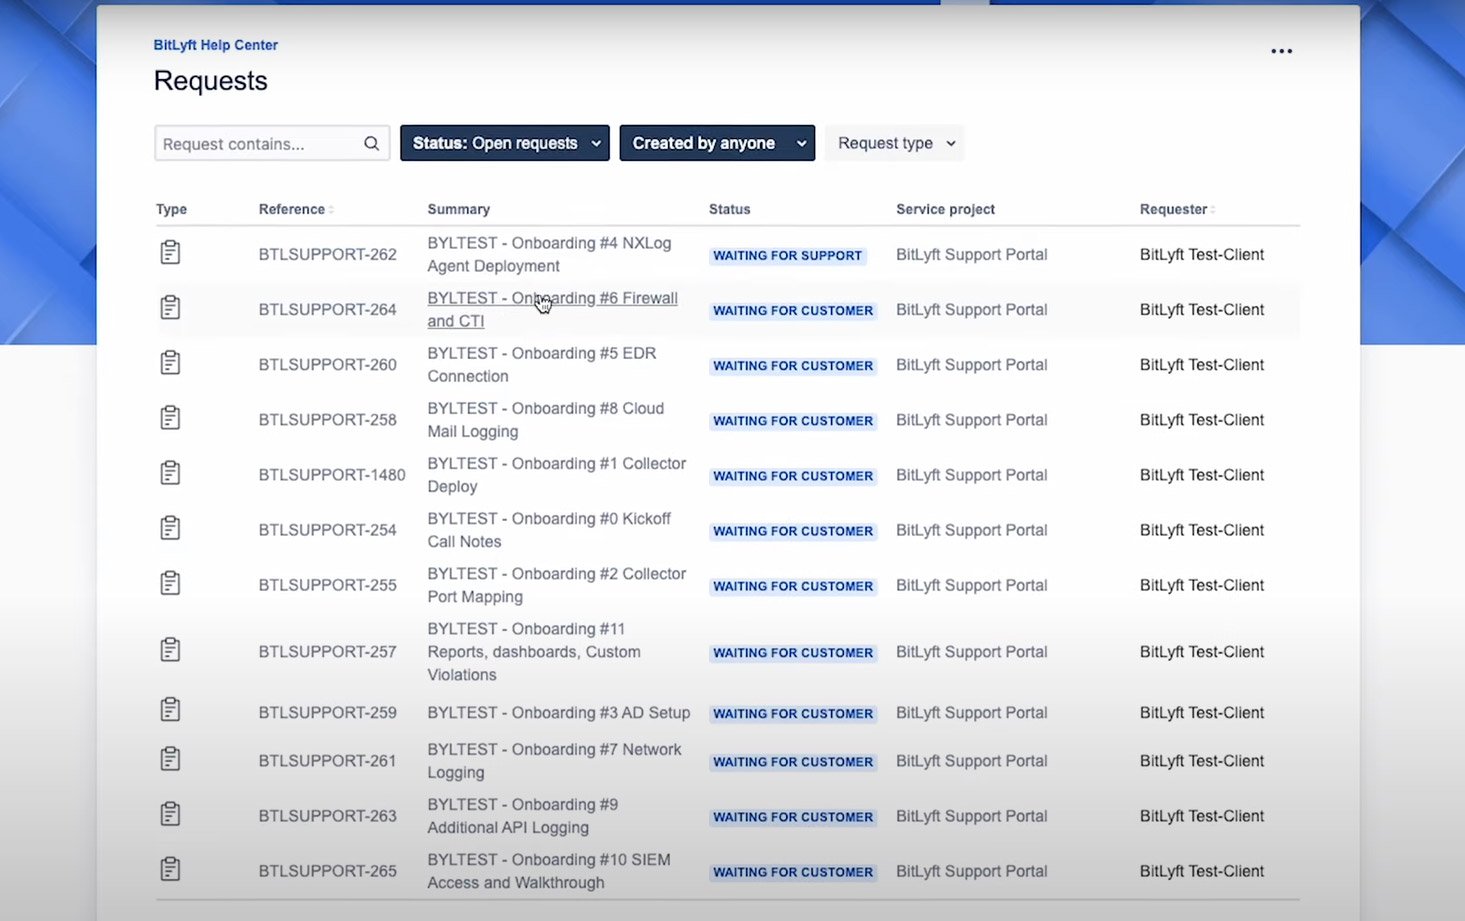1465x921 pixels.
Task: Click the magnifying glass search icon
Action: tap(371, 143)
